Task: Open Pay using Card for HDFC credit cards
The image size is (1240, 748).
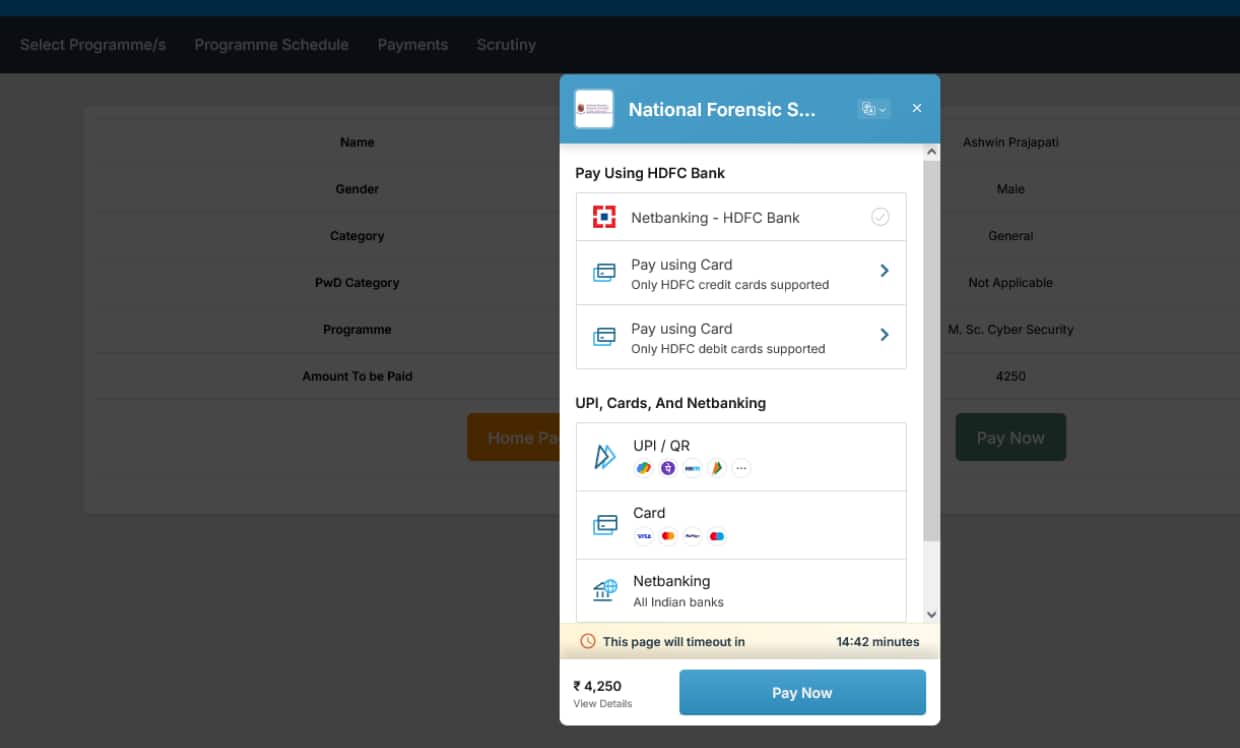Action: (x=741, y=273)
